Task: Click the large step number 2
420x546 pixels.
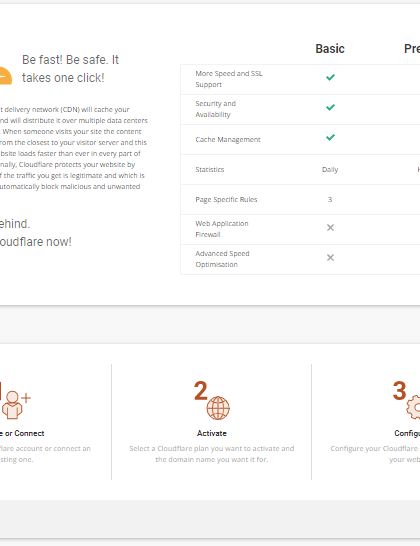Action: (x=201, y=391)
